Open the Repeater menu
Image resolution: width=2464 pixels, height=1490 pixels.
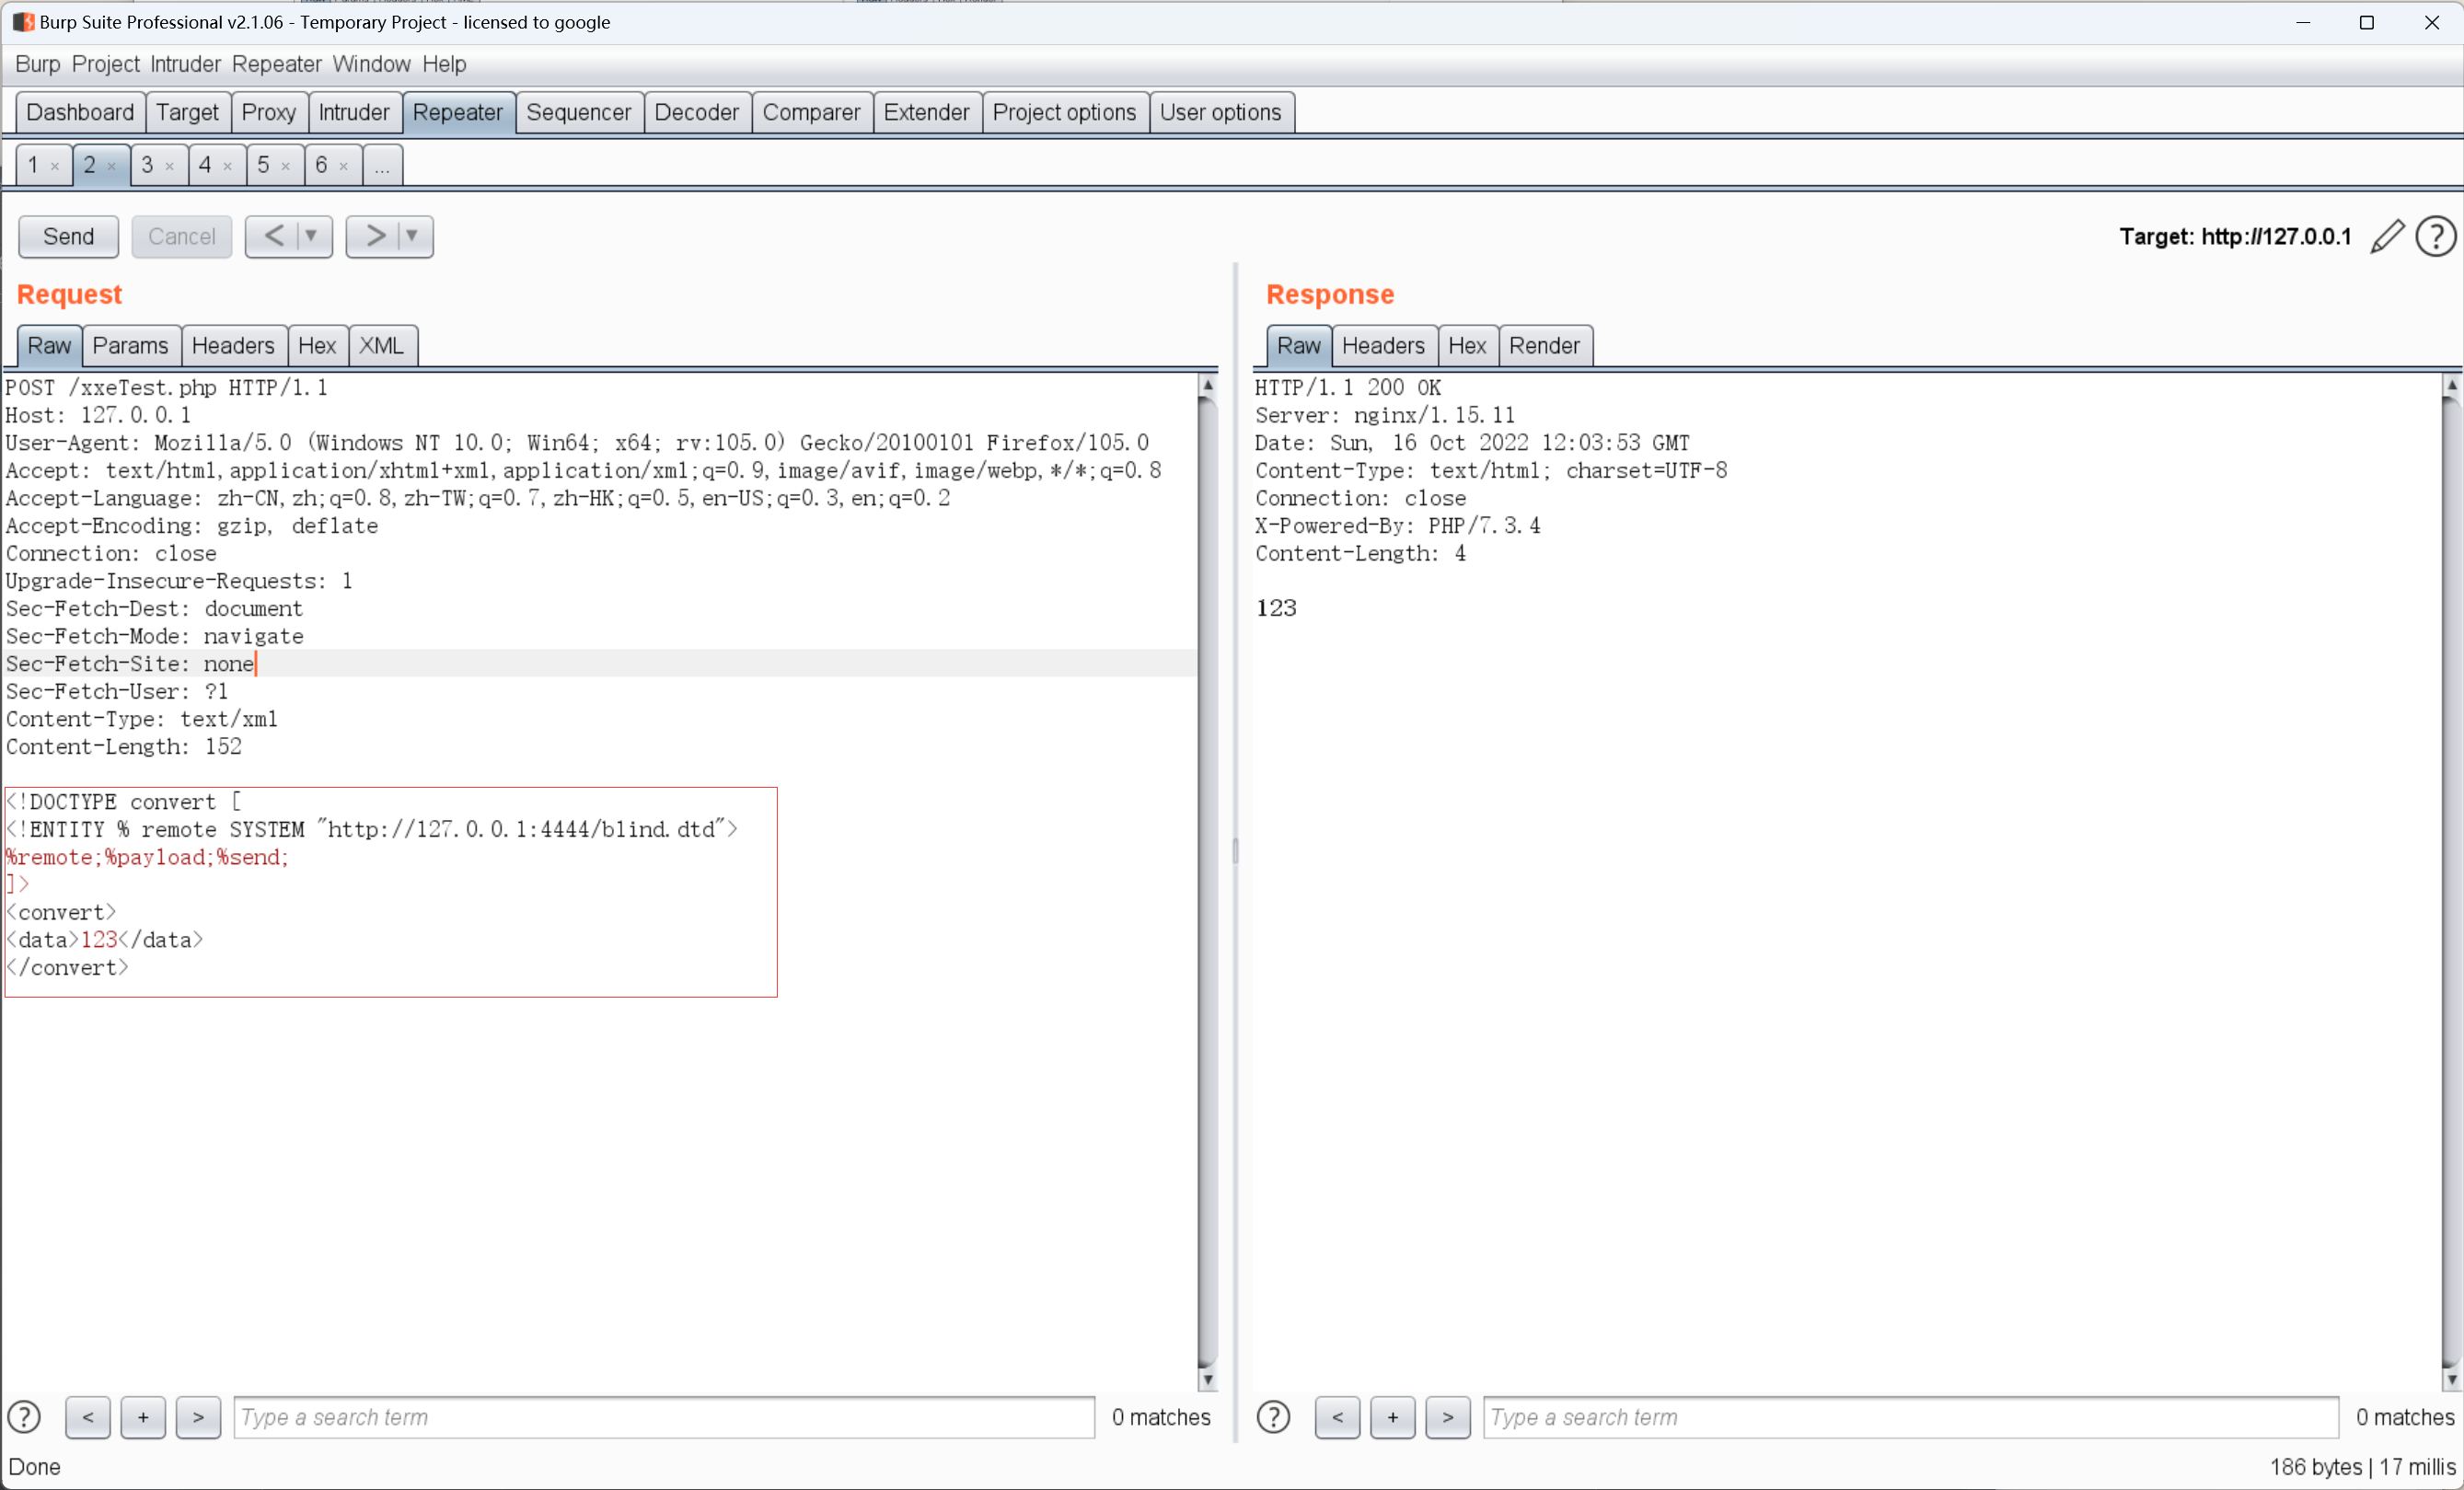pyautogui.click(x=277, y=64)
